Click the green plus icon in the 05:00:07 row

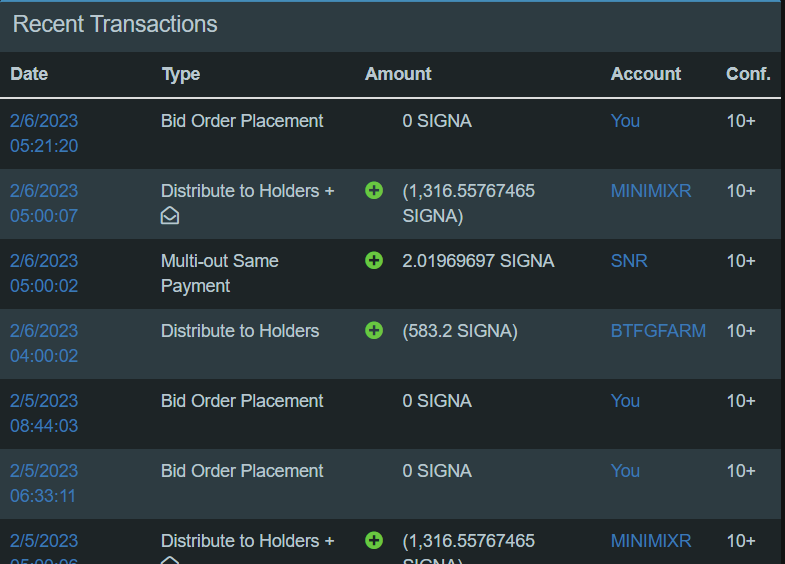pos(374,191)
